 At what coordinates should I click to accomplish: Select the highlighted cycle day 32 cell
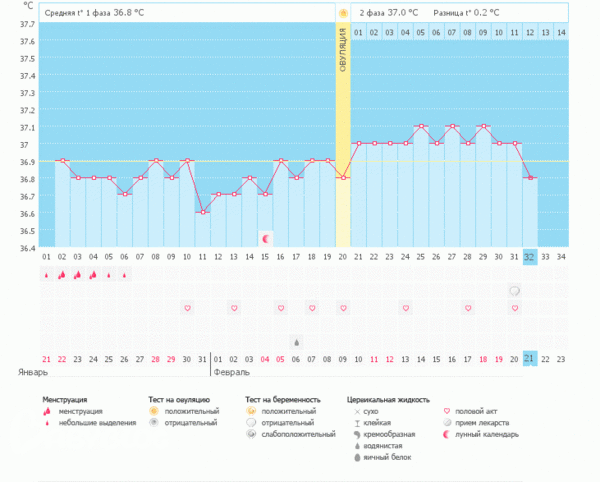[x=530, y=257]
